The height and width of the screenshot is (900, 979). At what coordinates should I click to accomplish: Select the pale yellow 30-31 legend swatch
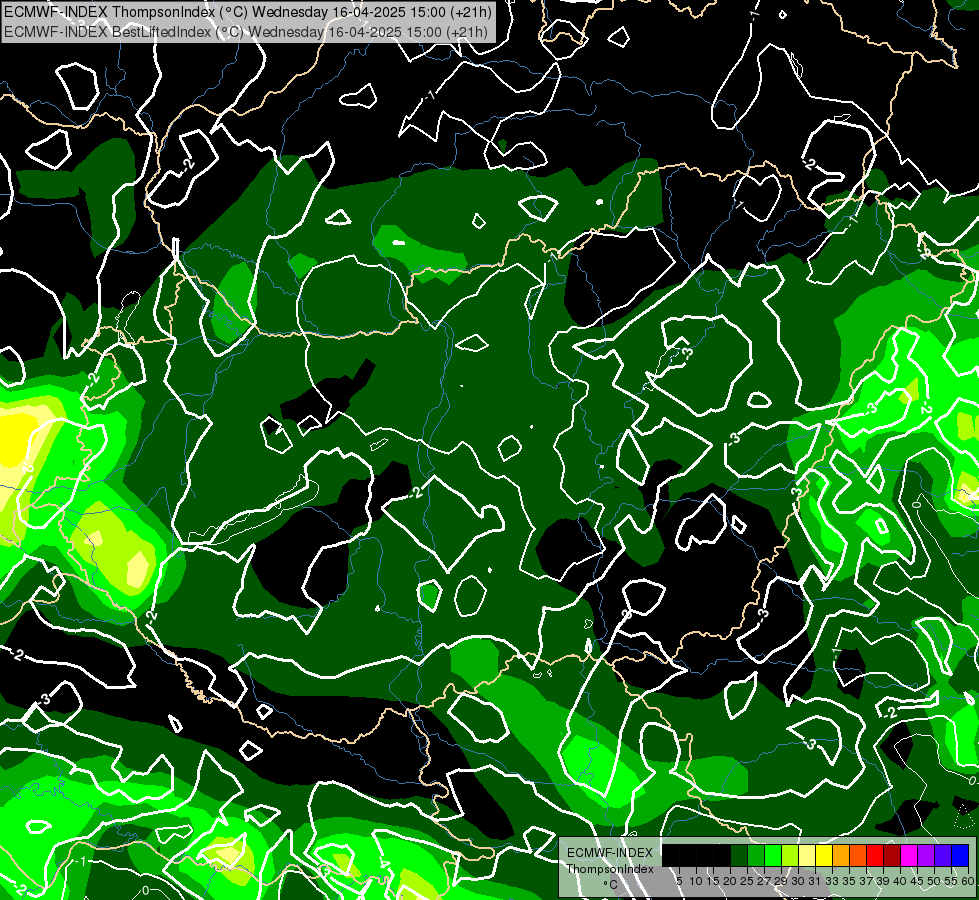click(x=807, y=855)
